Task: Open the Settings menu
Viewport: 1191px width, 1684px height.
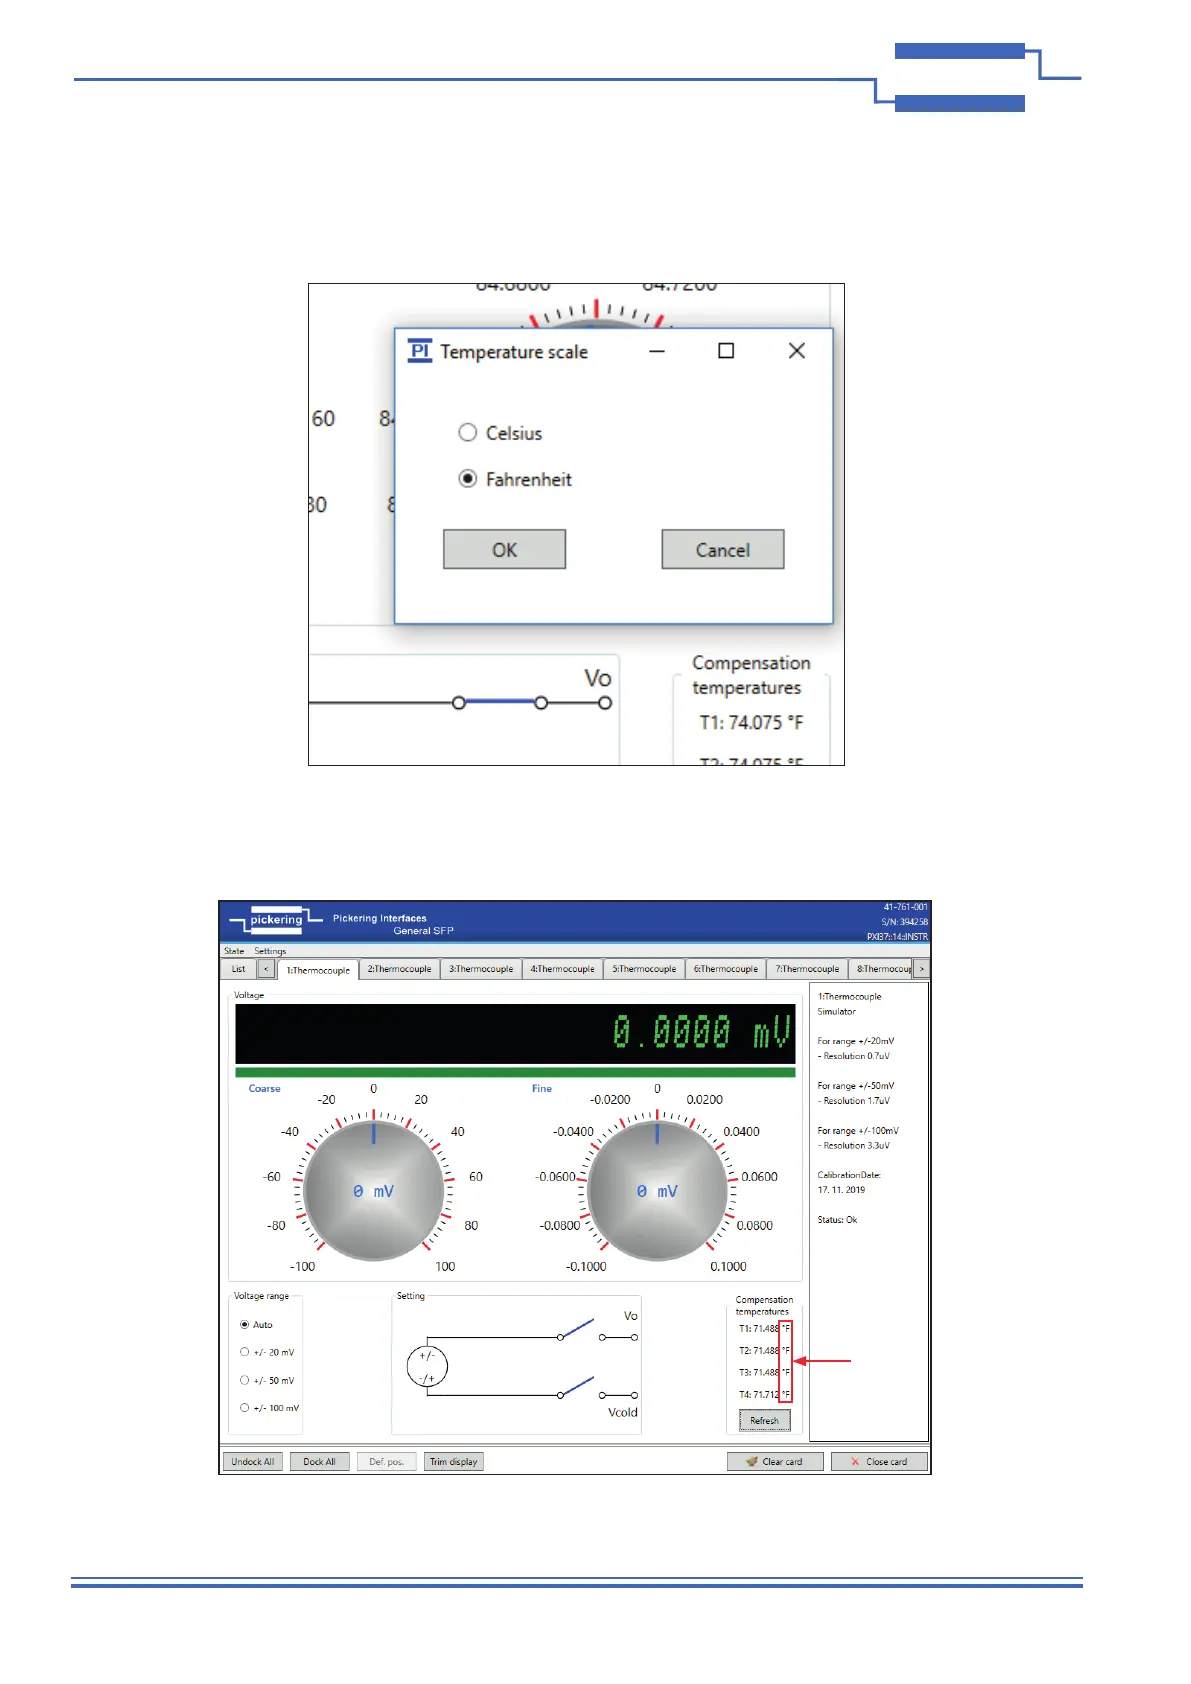Action: pyautogui.click(x=270, y=951)
